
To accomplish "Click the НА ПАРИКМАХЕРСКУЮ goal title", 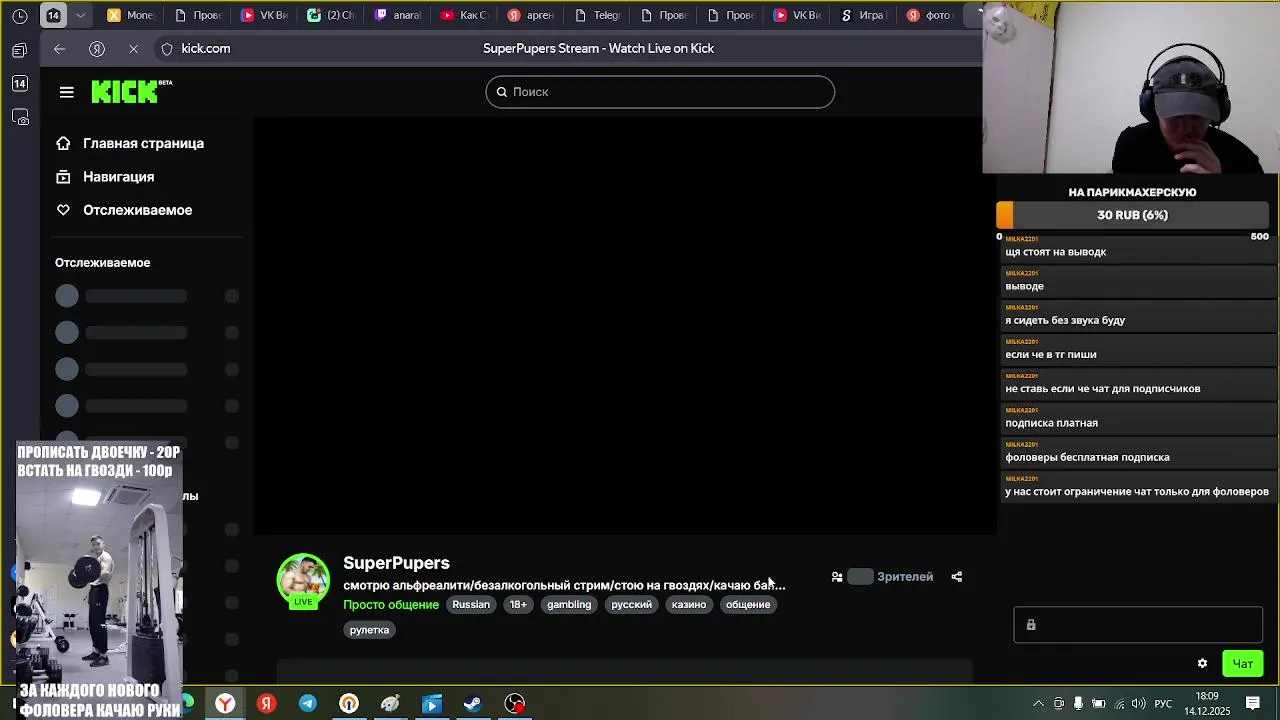I will tap(1132, 192).
